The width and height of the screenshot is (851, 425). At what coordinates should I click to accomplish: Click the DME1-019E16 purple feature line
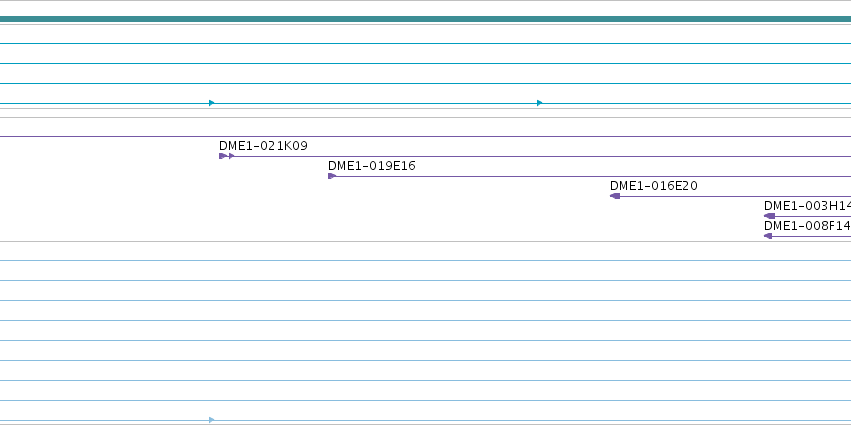589,176
